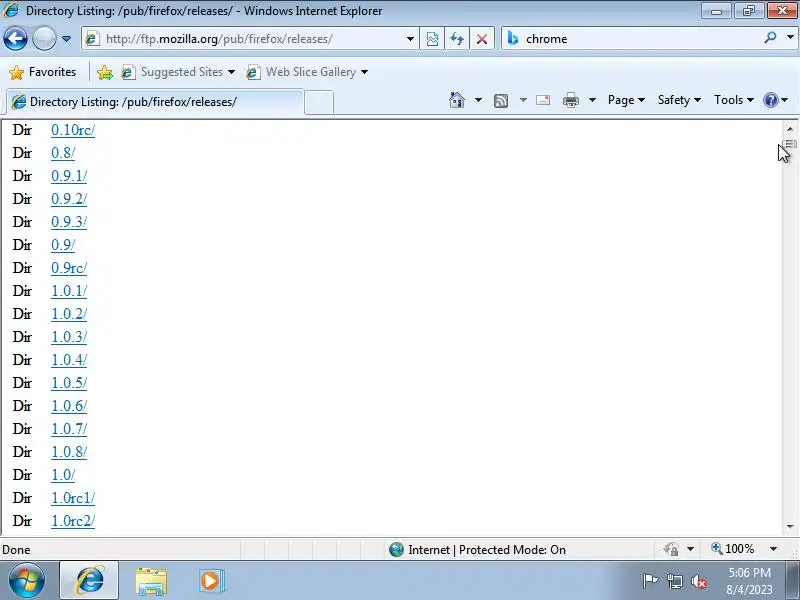Open the search provider dropdown arrow
800x600 pixels.
click(790, 38)
